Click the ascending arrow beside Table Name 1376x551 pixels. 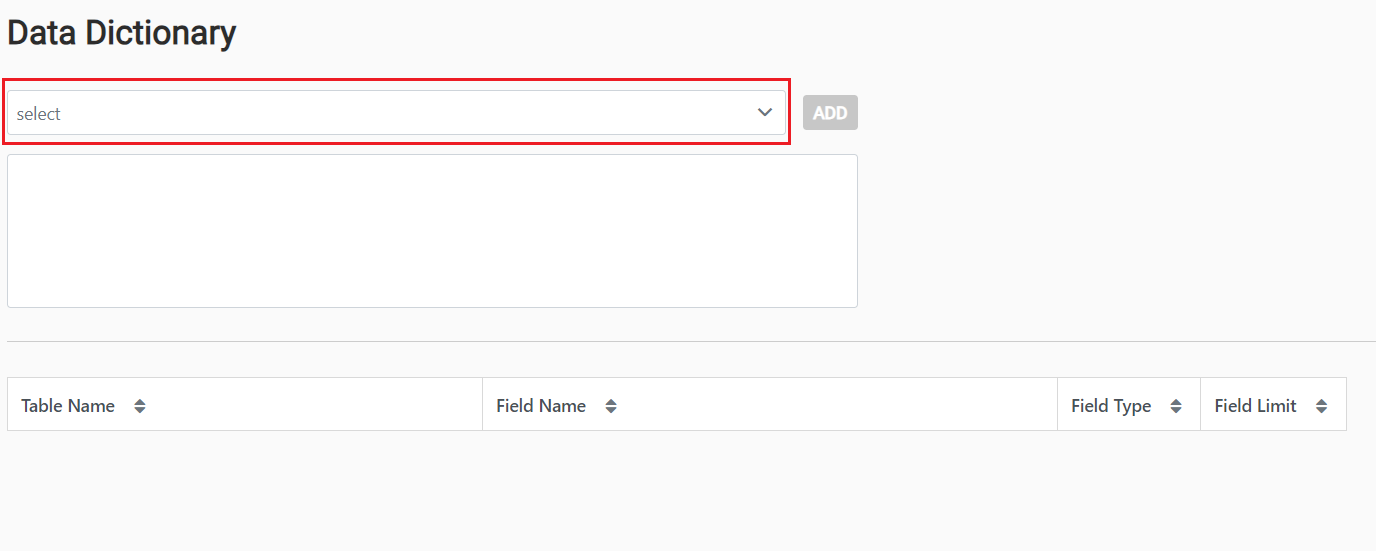point(140,402)
